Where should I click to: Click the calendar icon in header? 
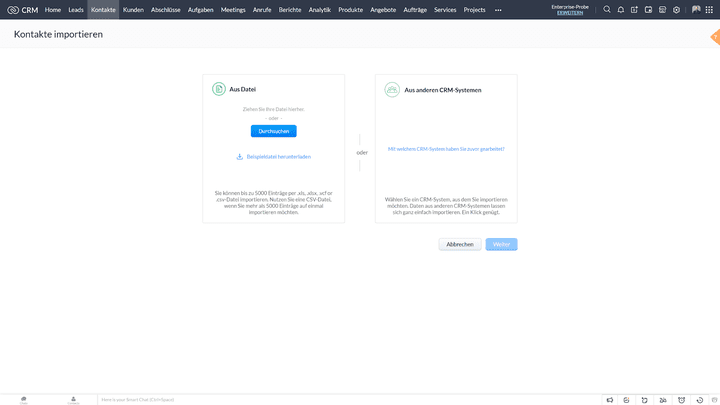tap(648, 9)
